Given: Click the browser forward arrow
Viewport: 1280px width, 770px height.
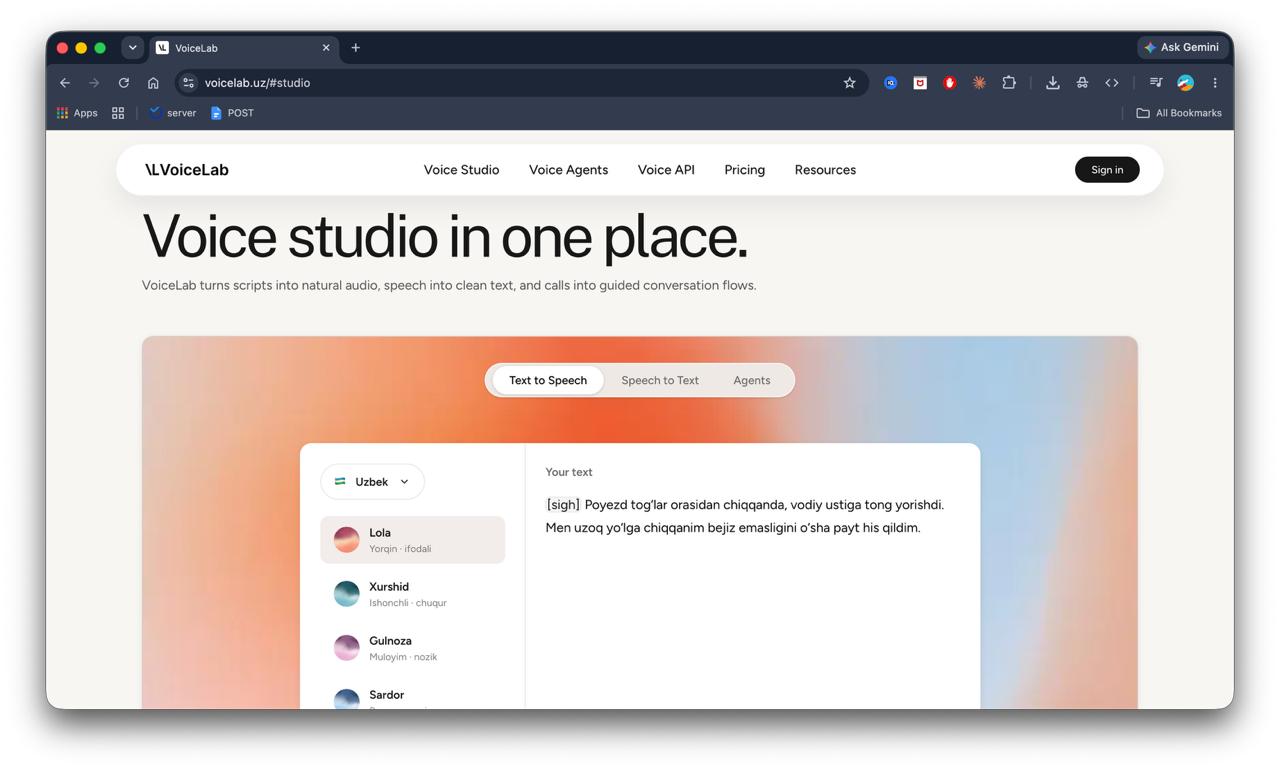Looking at the screenshot, I should click(94, 83).
